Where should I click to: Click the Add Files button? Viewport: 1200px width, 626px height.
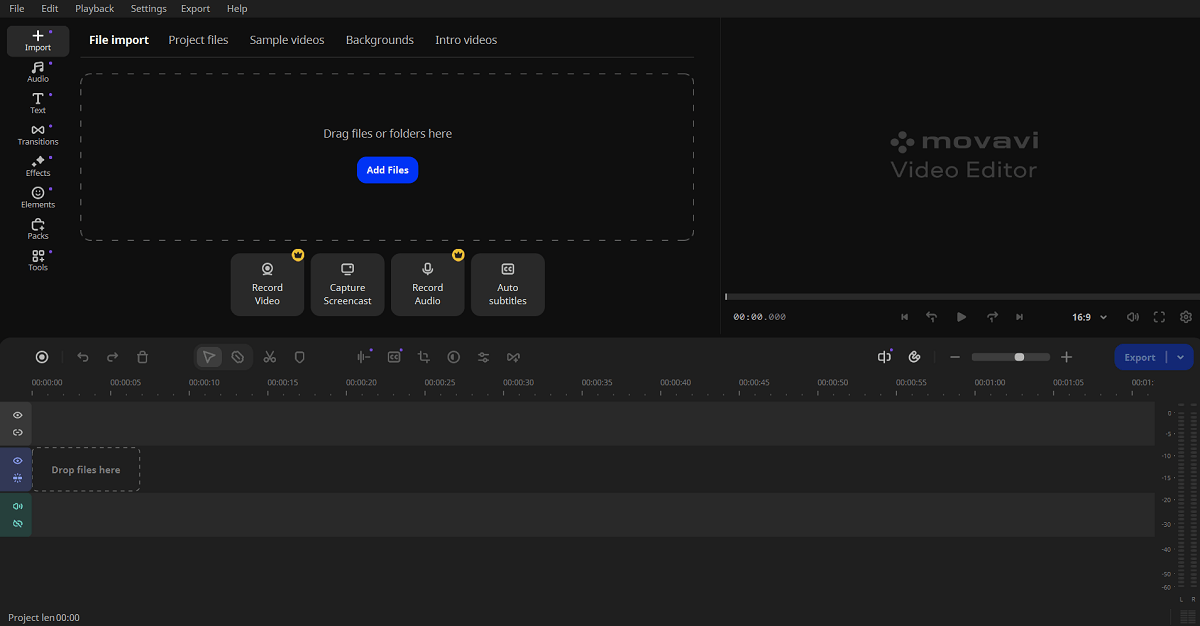387,170
